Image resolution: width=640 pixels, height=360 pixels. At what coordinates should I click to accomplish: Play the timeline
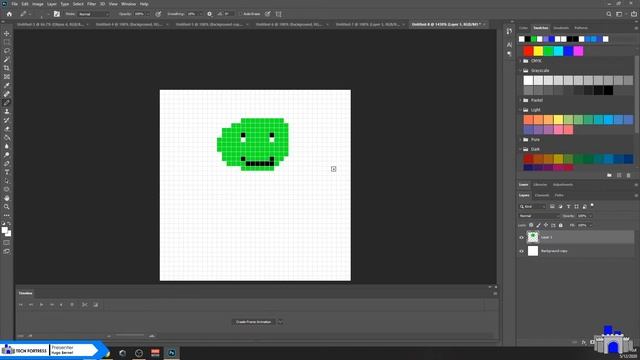41,304
